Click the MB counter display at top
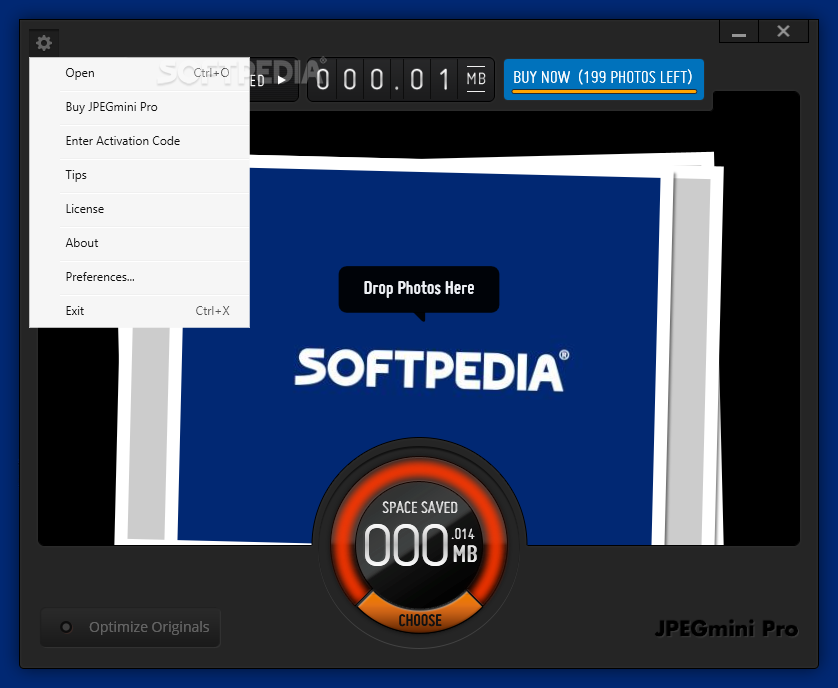The width and height of the screenshot is (838, 688). pyautogui.click(x=401, y=80)
